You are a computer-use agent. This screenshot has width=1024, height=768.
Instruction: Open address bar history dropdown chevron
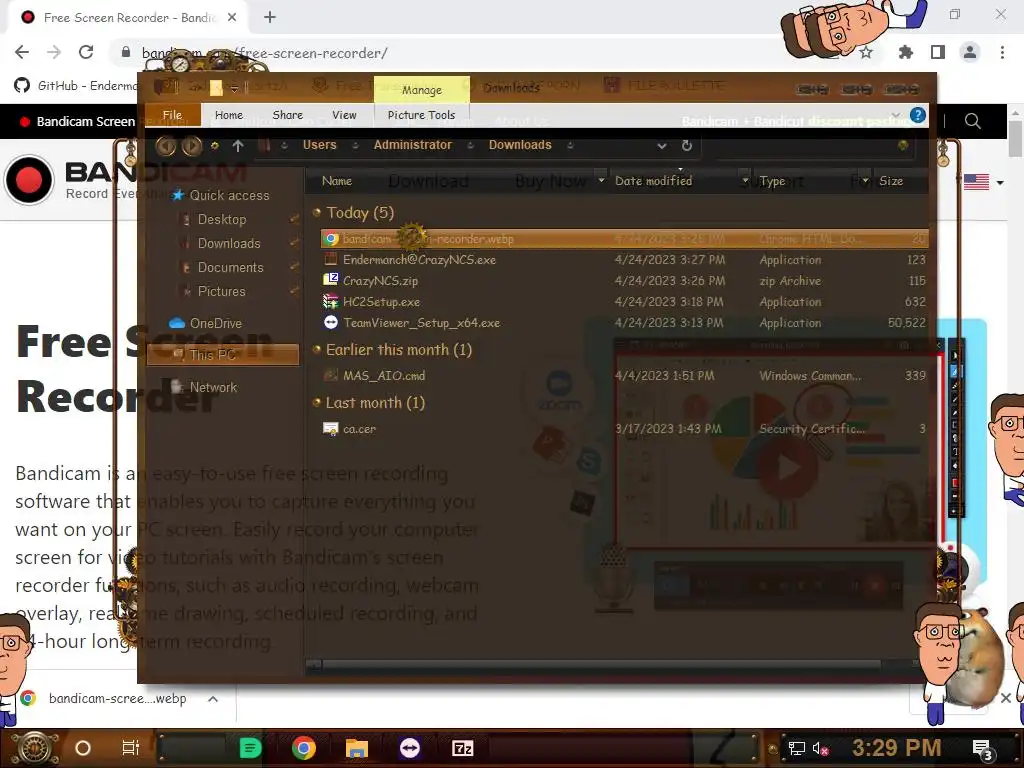coord(662,146)
